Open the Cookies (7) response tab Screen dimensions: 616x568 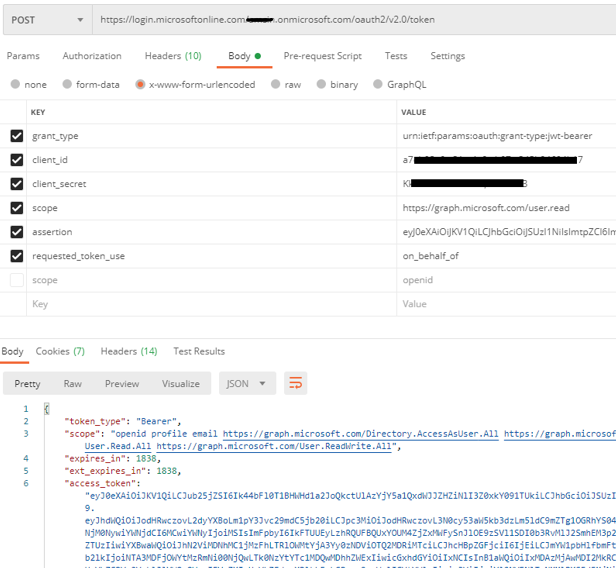click(x=60, y=352)
